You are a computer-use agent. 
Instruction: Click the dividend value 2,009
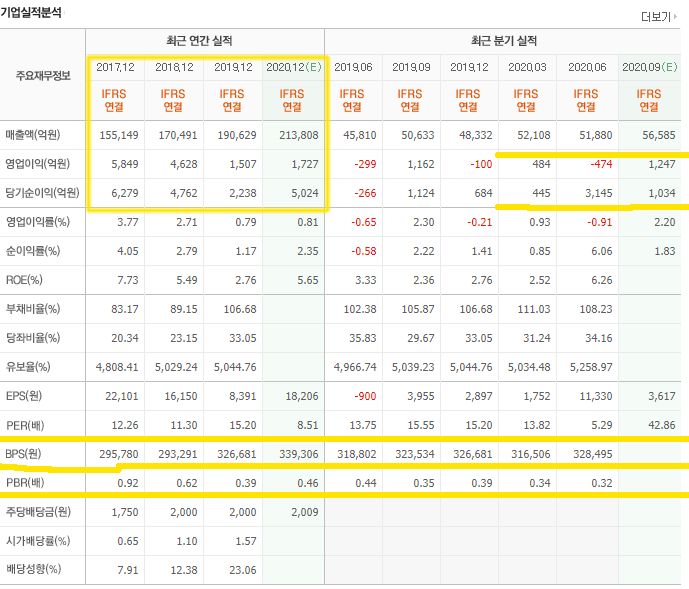coord(305,512)
